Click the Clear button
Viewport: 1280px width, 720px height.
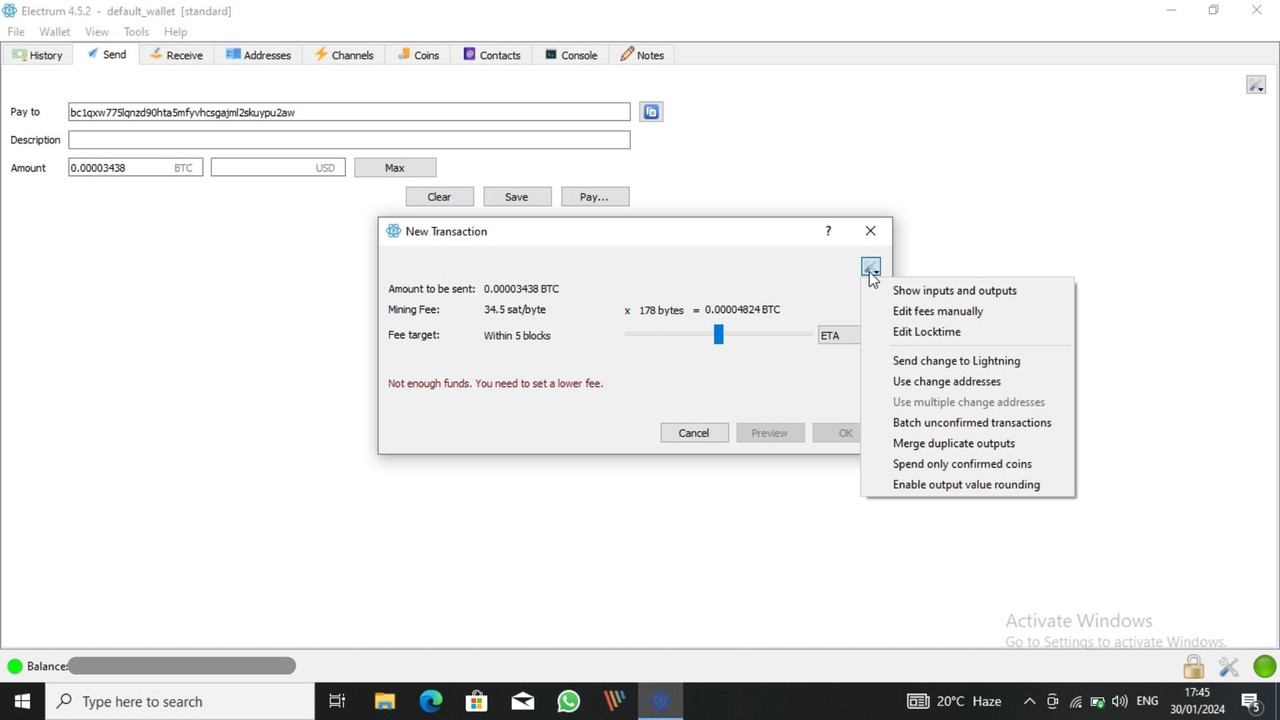click(x=439, y=197)
